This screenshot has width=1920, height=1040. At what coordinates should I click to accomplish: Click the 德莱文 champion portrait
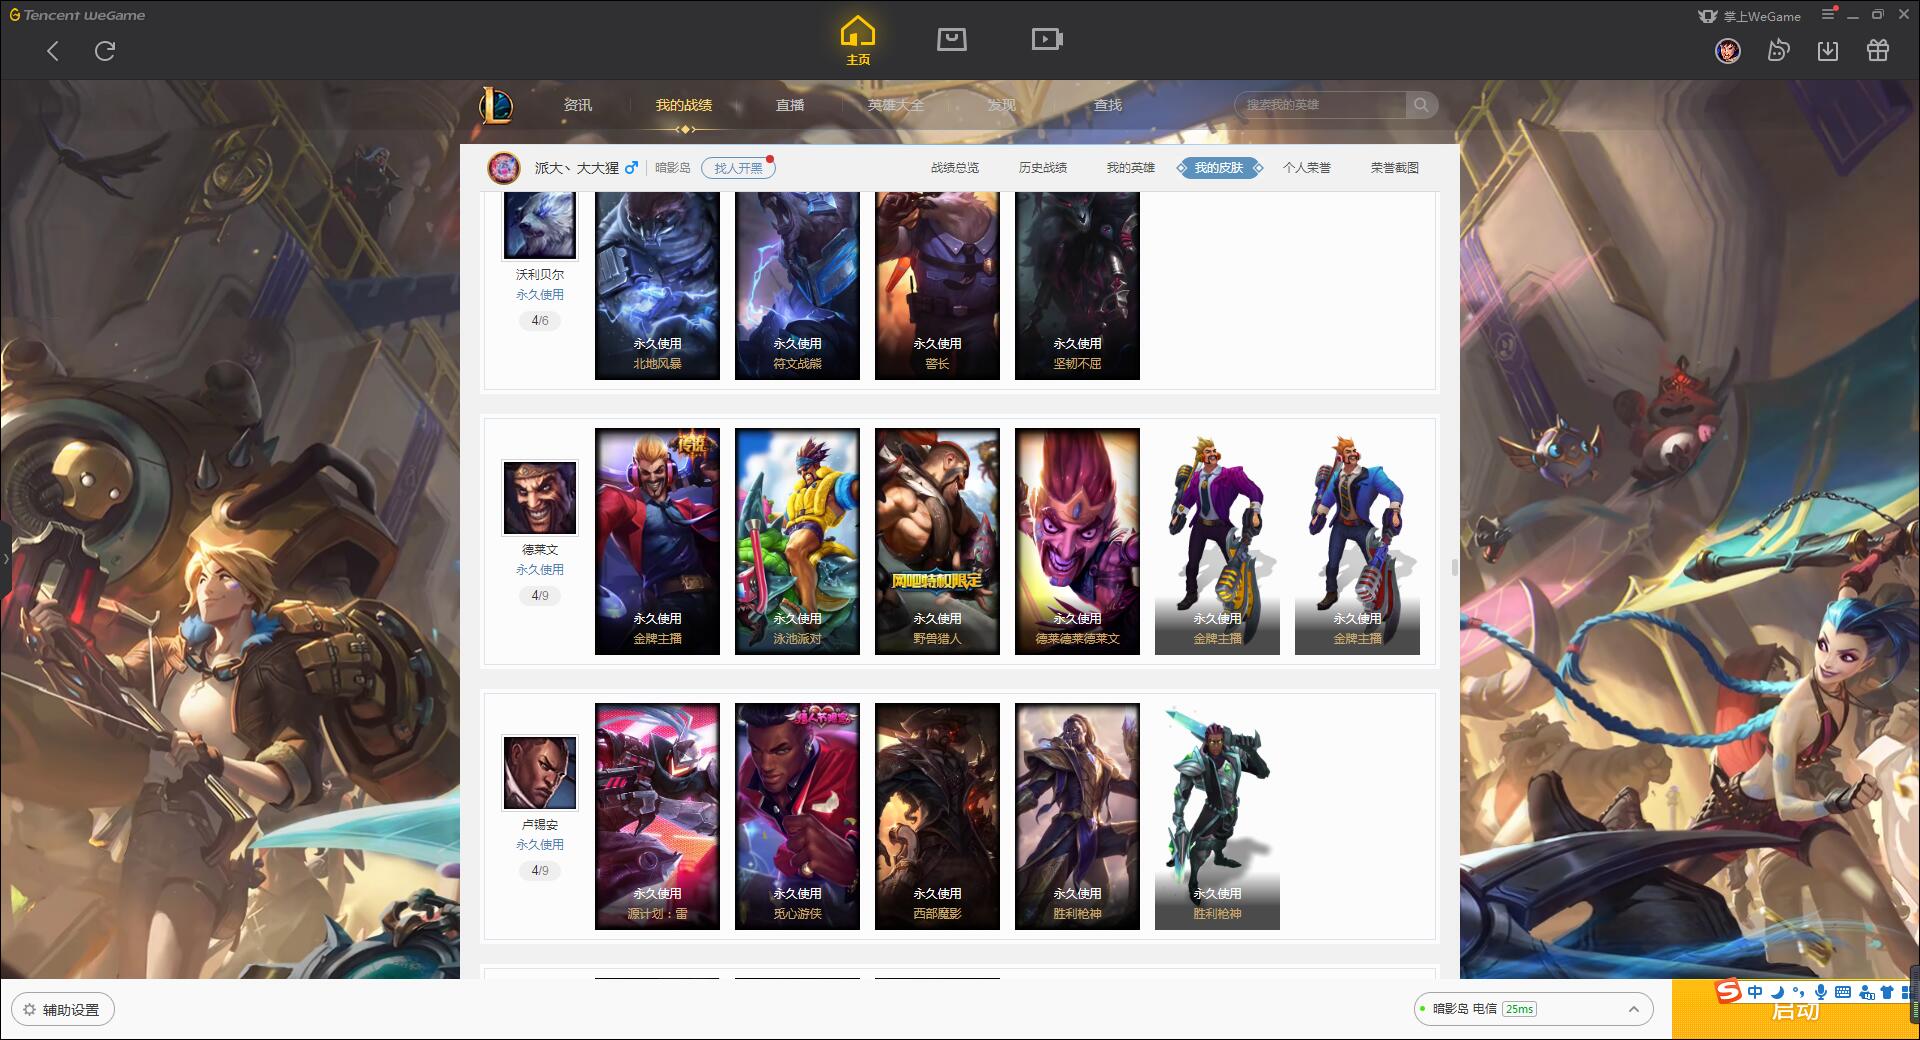540,498
